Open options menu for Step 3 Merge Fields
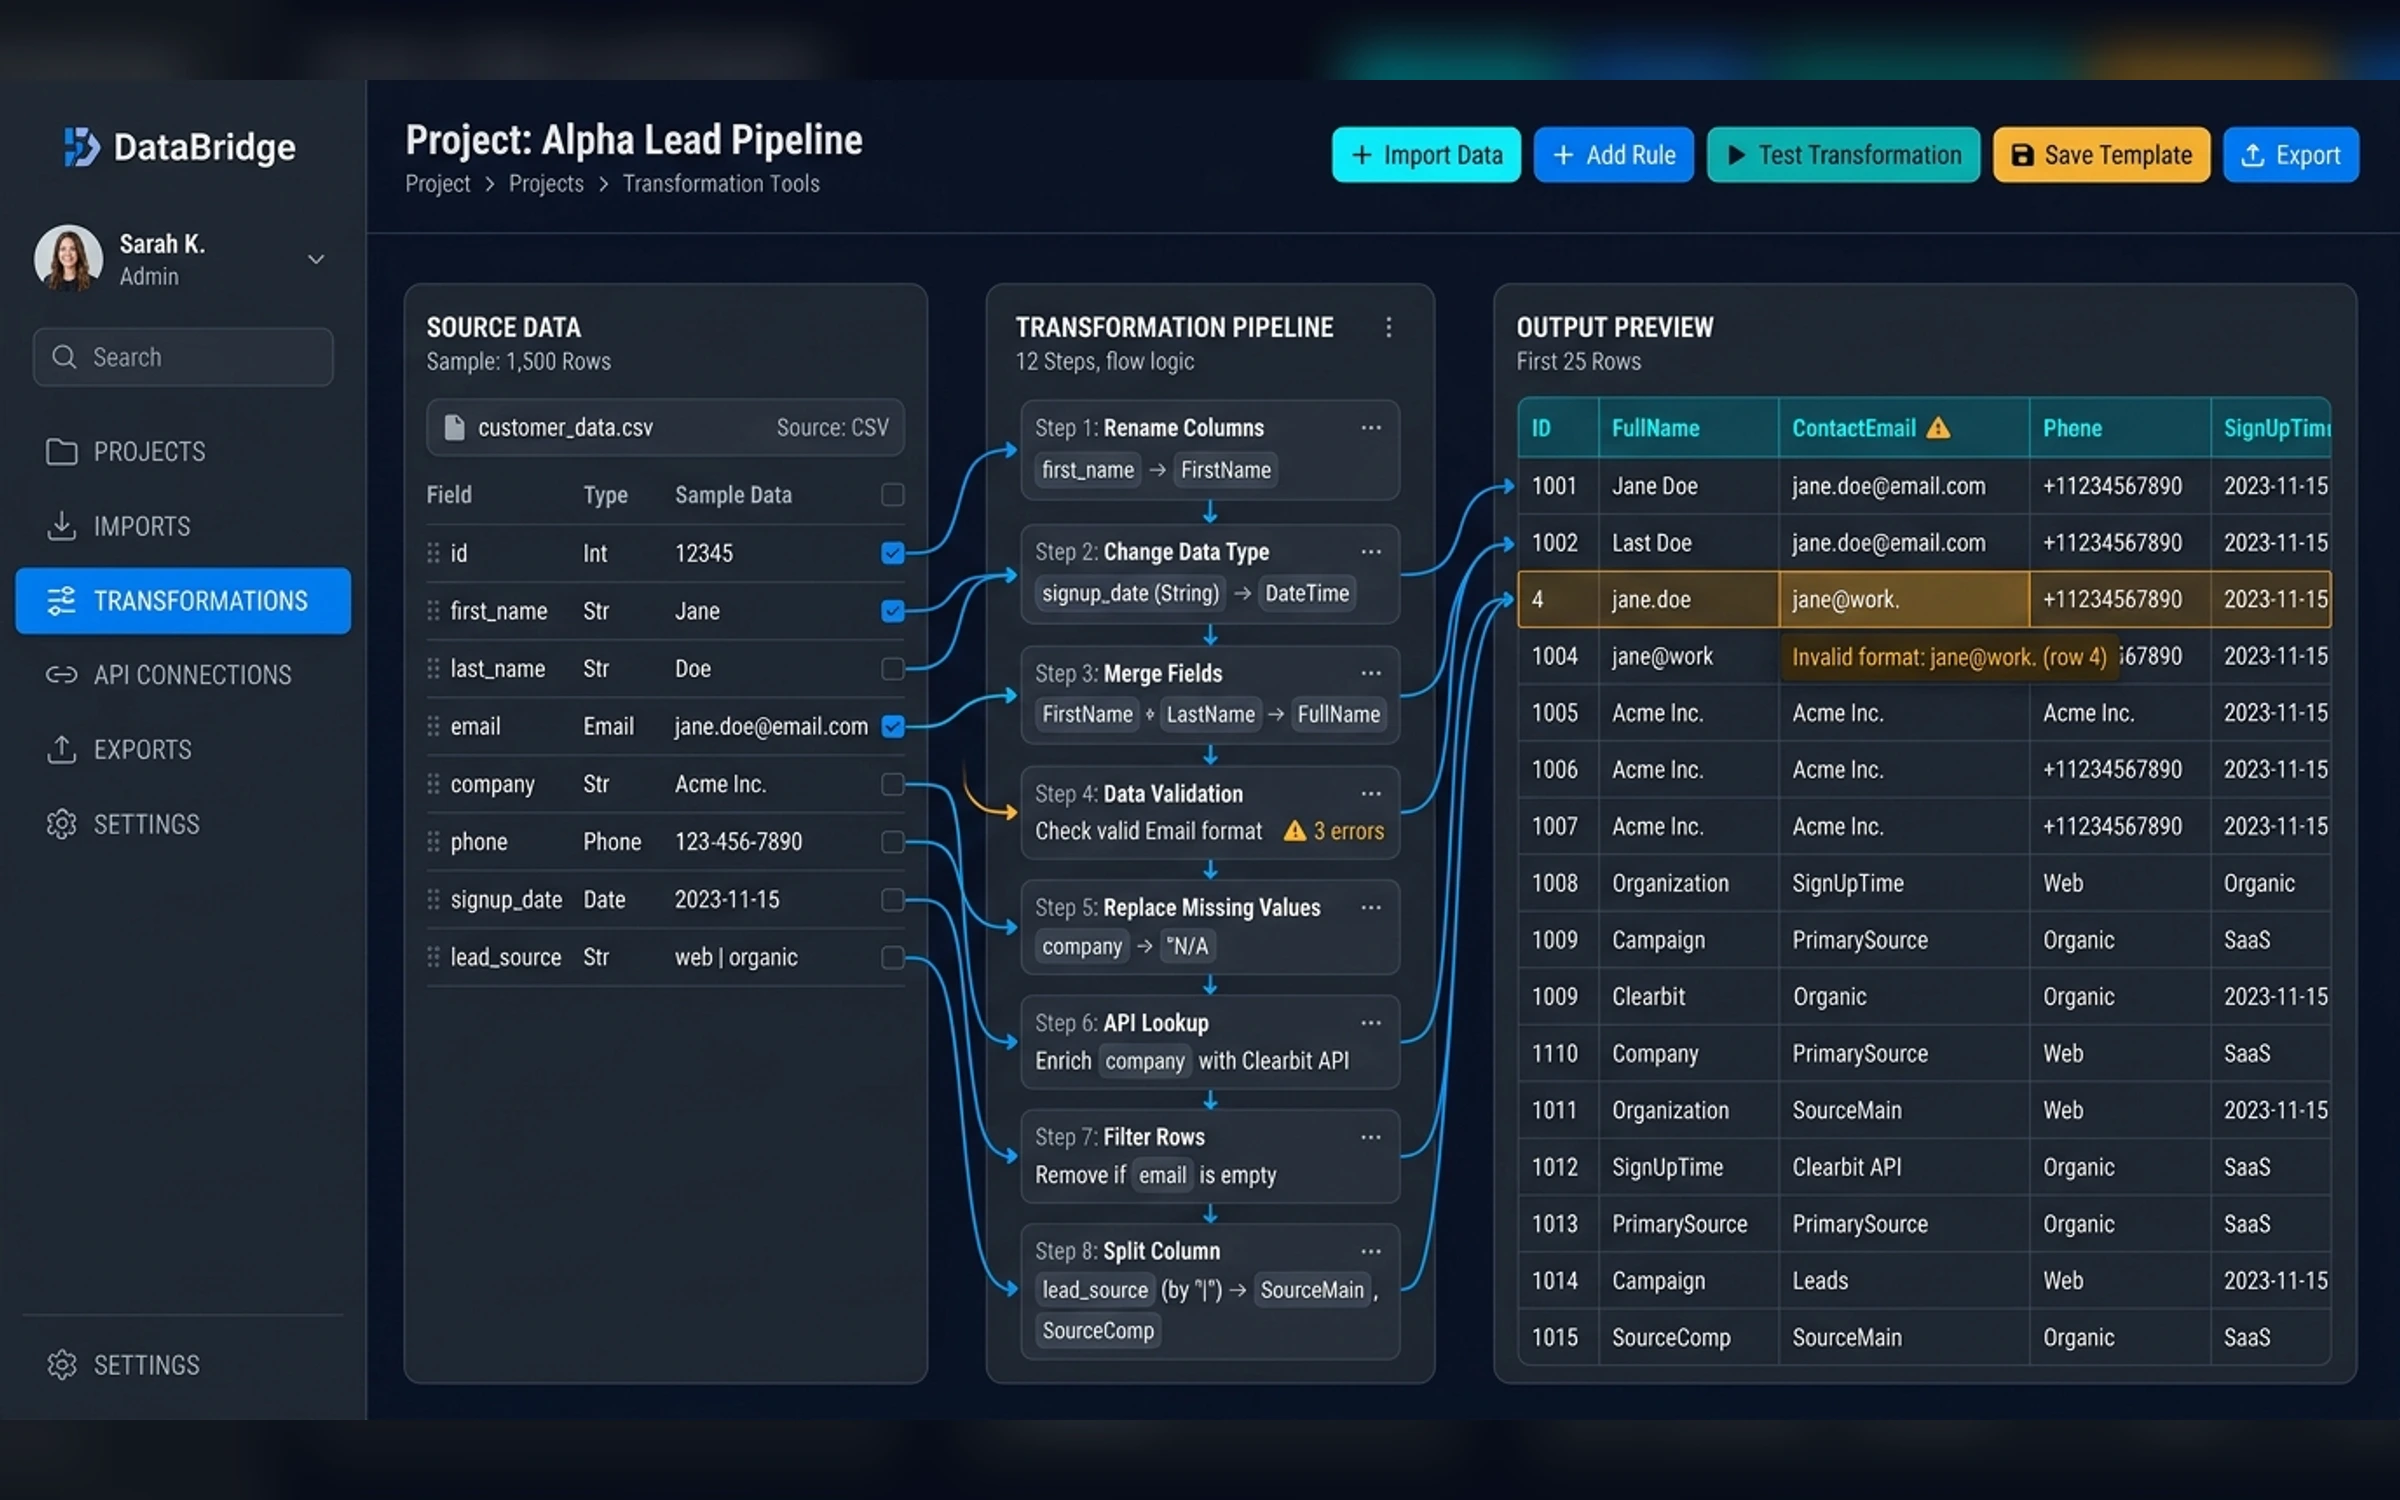Screen dimensions: 2400x1500 click(1371, 673)
